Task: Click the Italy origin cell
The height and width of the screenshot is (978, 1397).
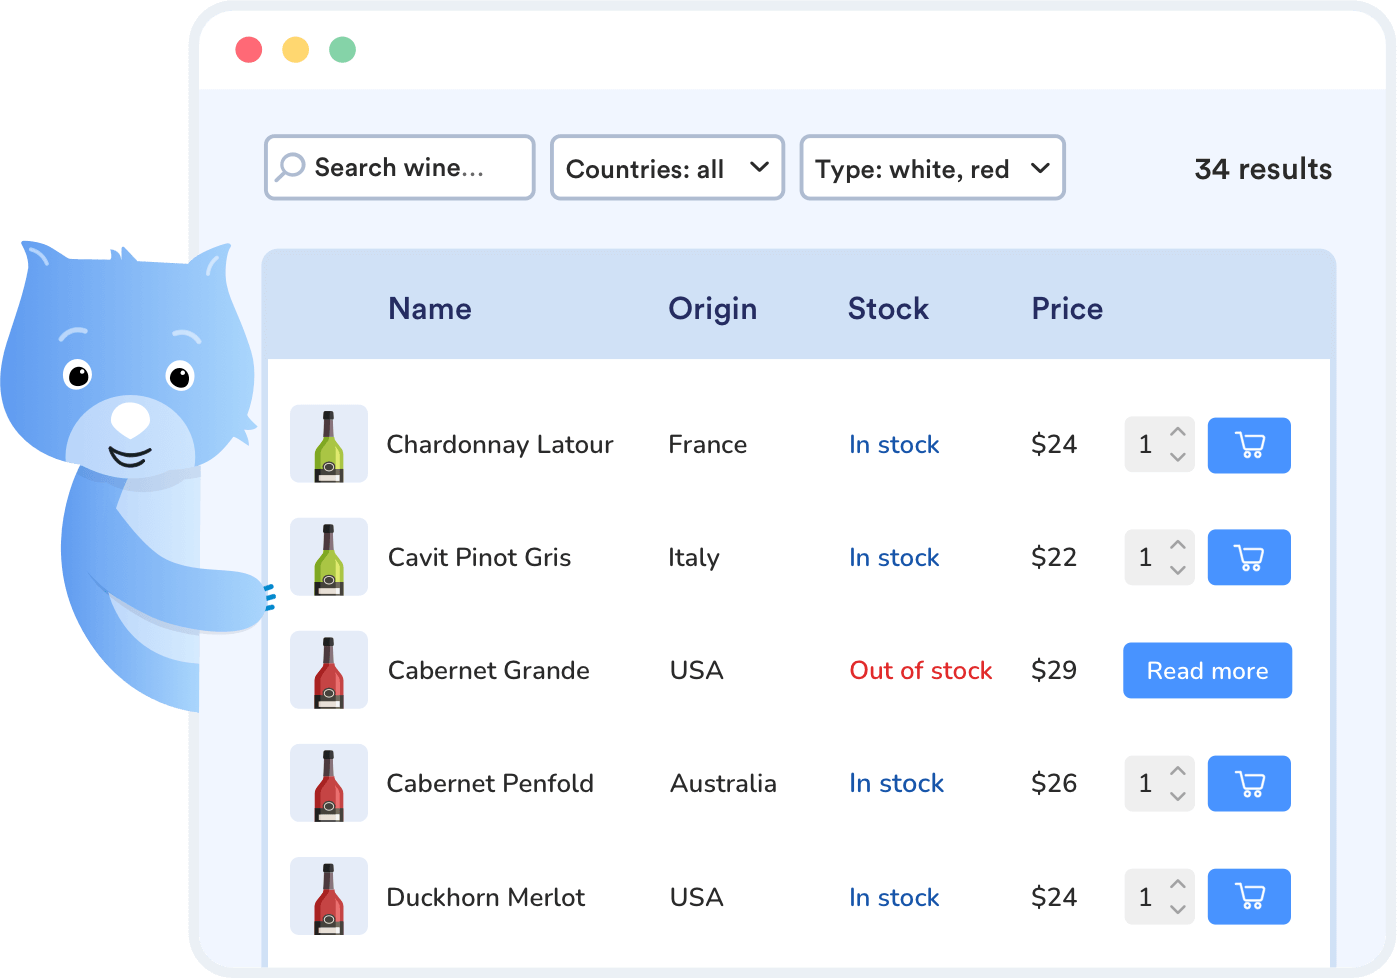Action: coord(694,557)
